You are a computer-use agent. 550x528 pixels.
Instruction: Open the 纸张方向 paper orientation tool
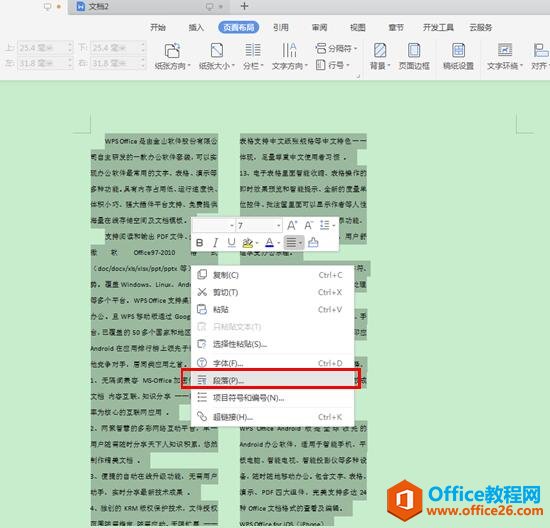[x=172, y=56]
